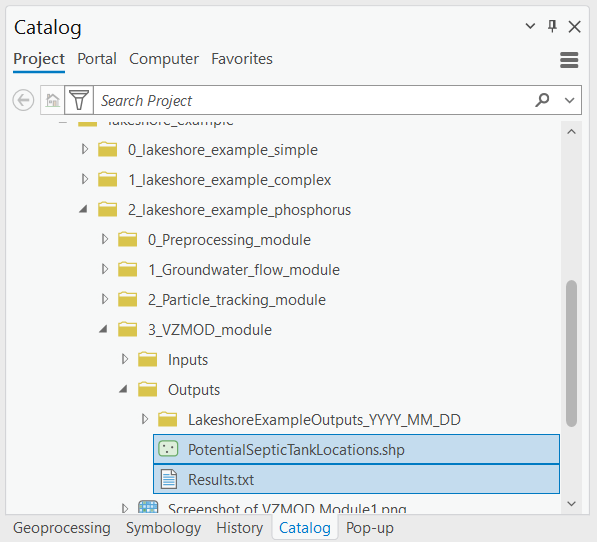Switch to the Portal tab
Image resolution: width=597 pixels, height=542 pixels.
point(97,59)
